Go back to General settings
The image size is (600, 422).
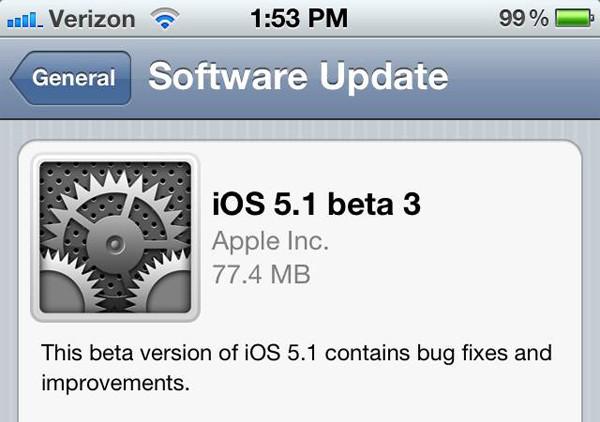72,78
